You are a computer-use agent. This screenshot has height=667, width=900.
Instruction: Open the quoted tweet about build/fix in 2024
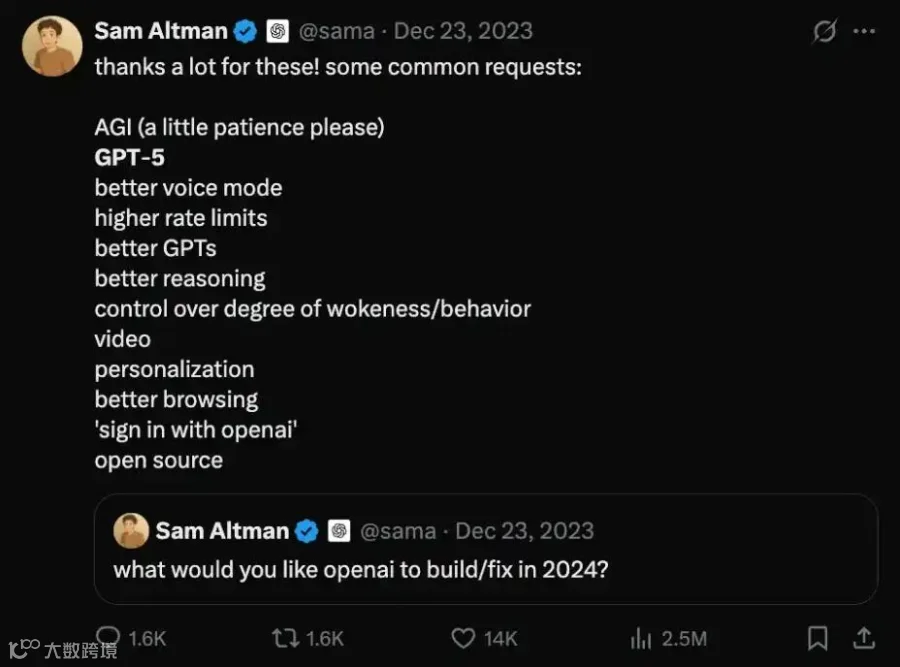(x=486, y=549)
